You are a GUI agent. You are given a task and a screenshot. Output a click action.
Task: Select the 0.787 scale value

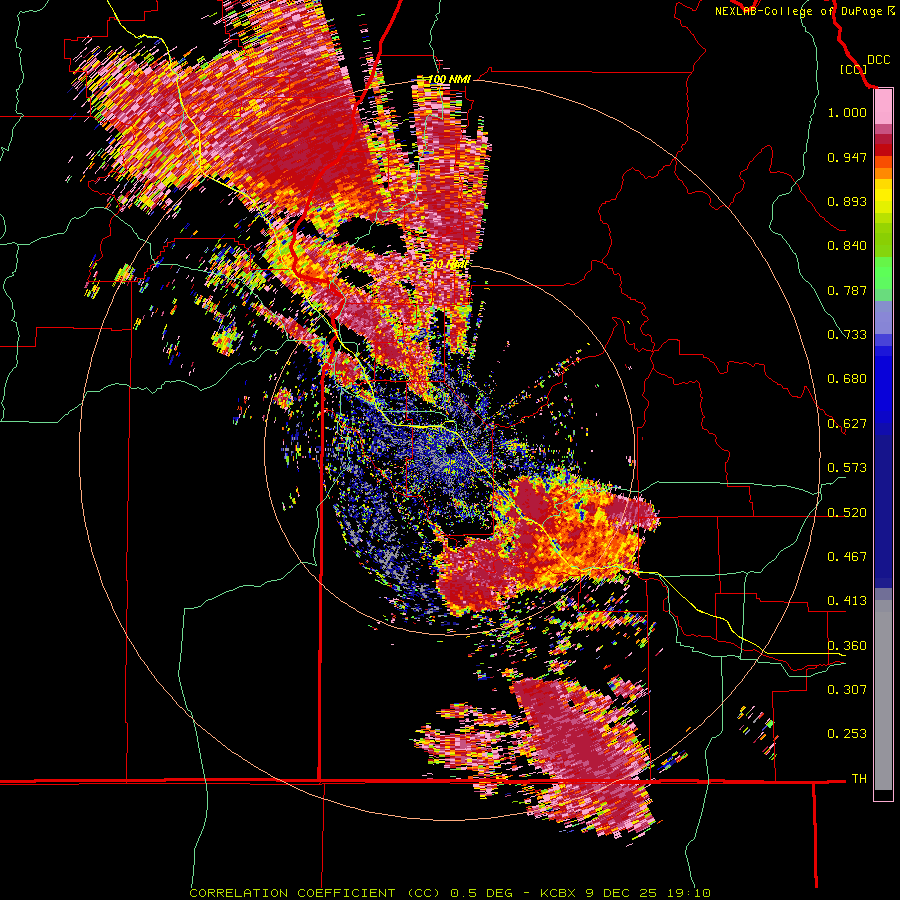tap(847, 290)
